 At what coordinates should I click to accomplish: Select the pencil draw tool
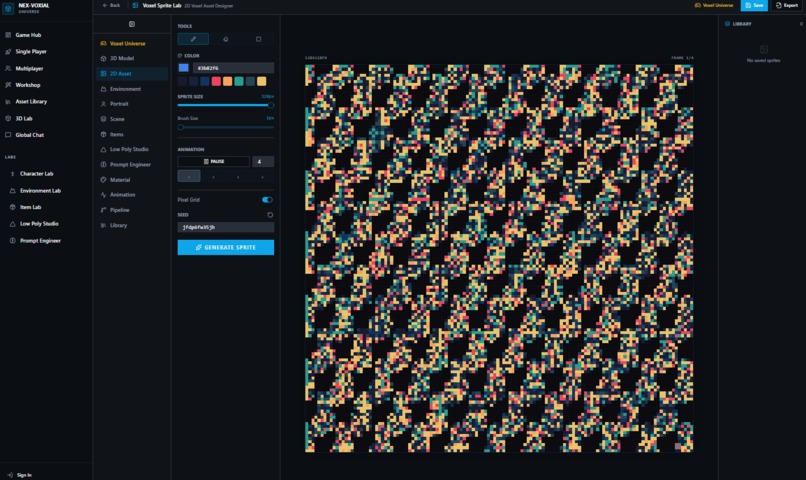pos(193,39)
